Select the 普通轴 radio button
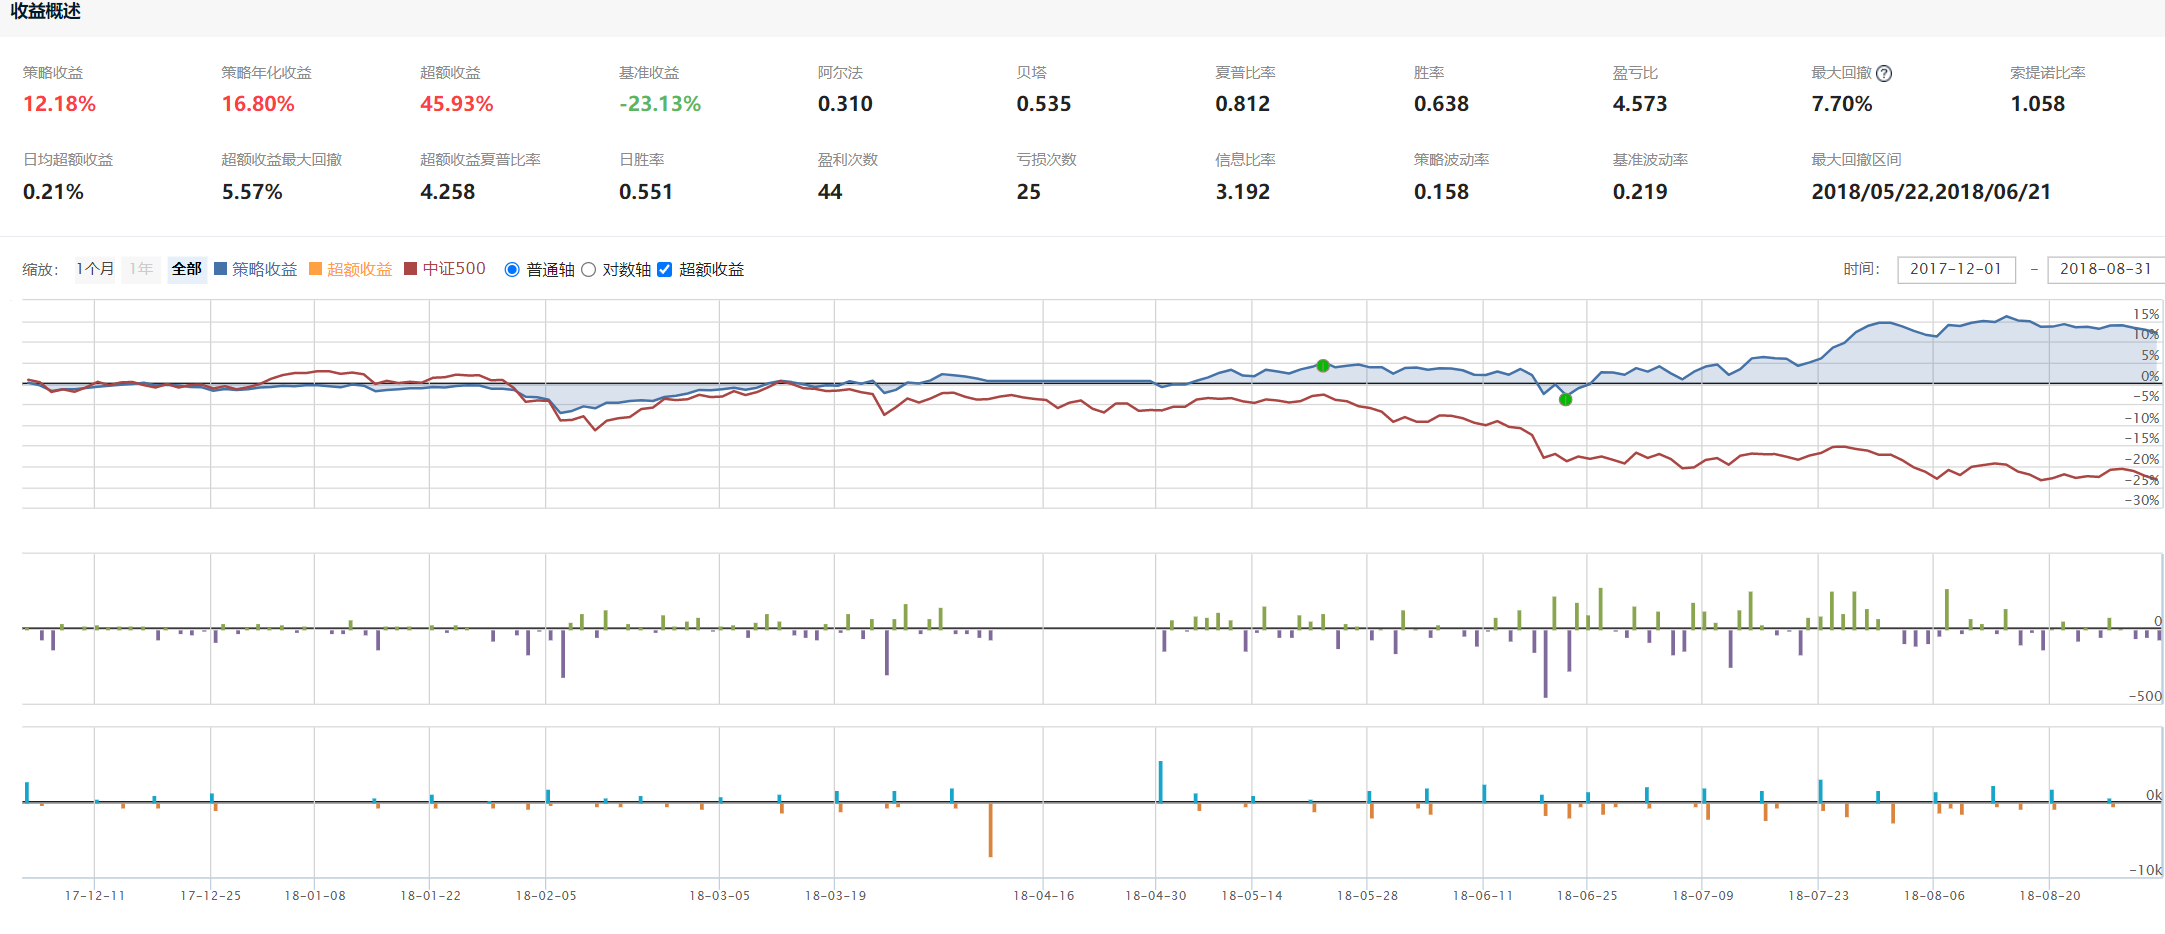The image size is (2165, 934). [512, 270]
